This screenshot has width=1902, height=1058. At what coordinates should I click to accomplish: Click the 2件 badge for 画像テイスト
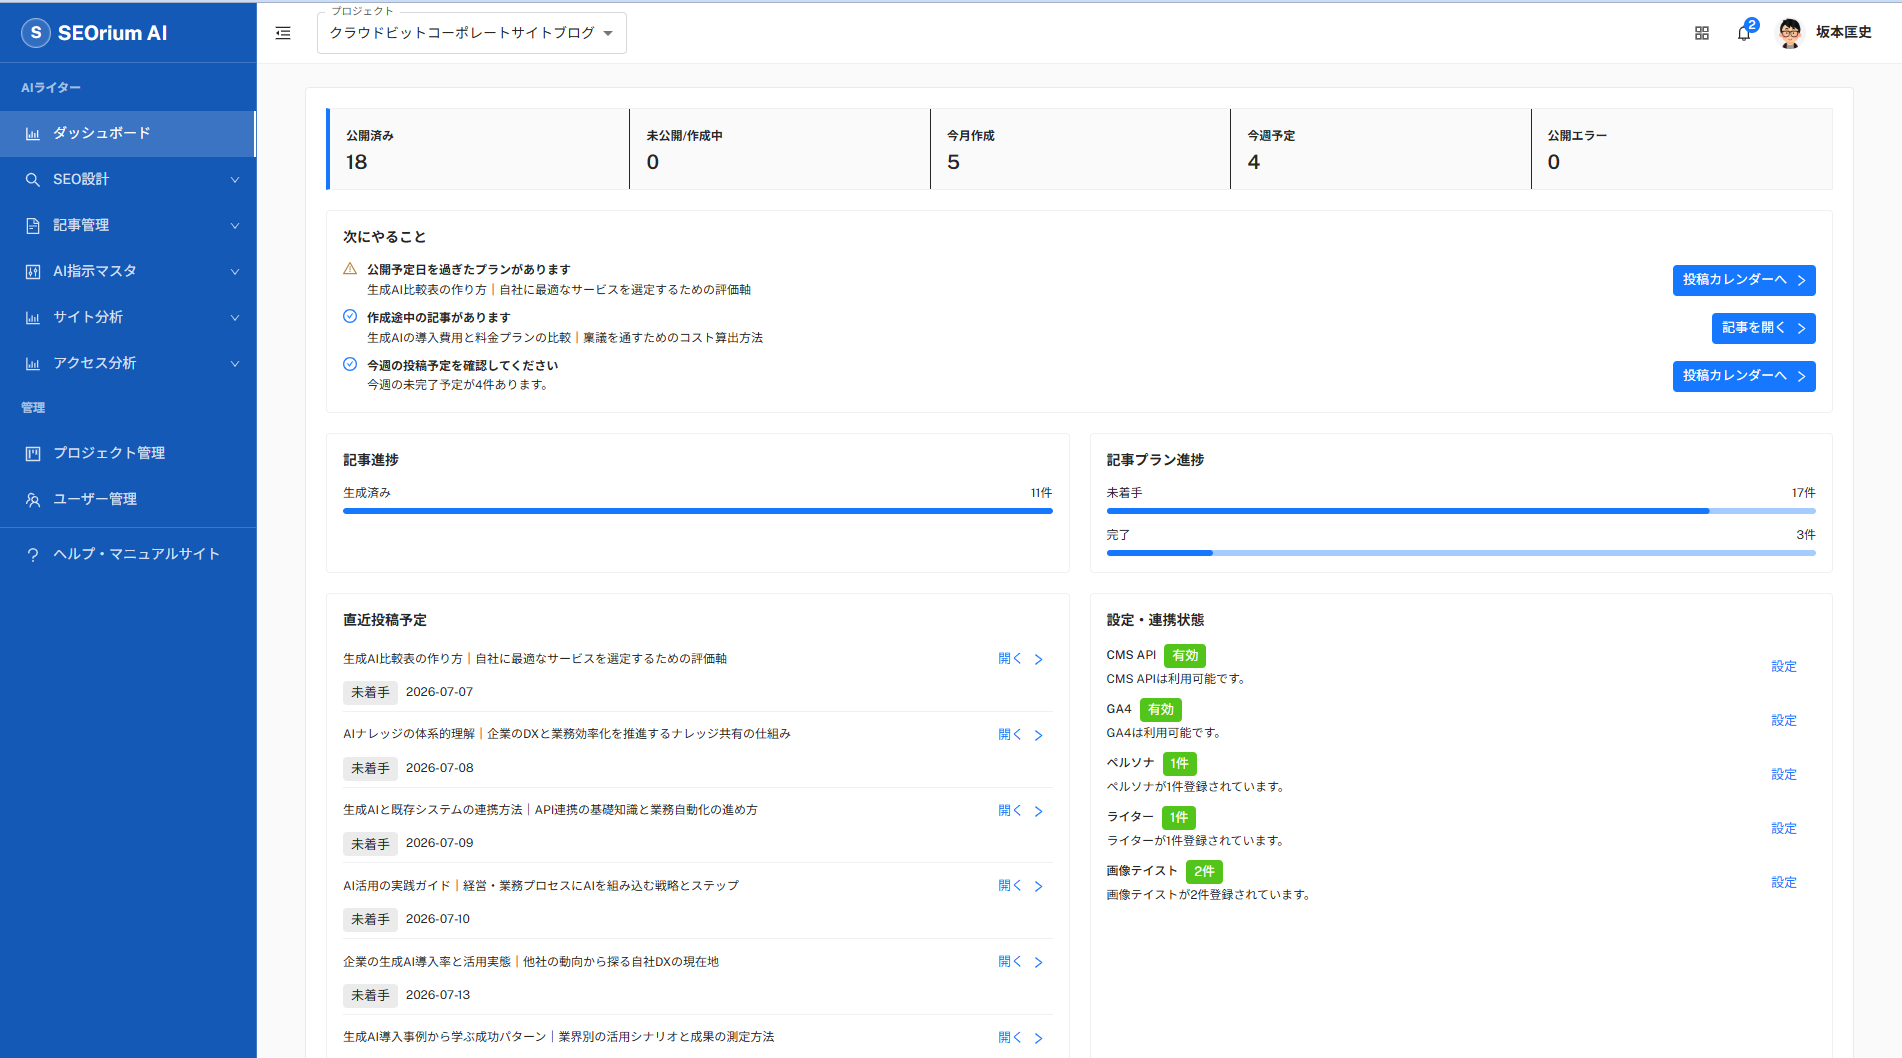coord(1204,872)
